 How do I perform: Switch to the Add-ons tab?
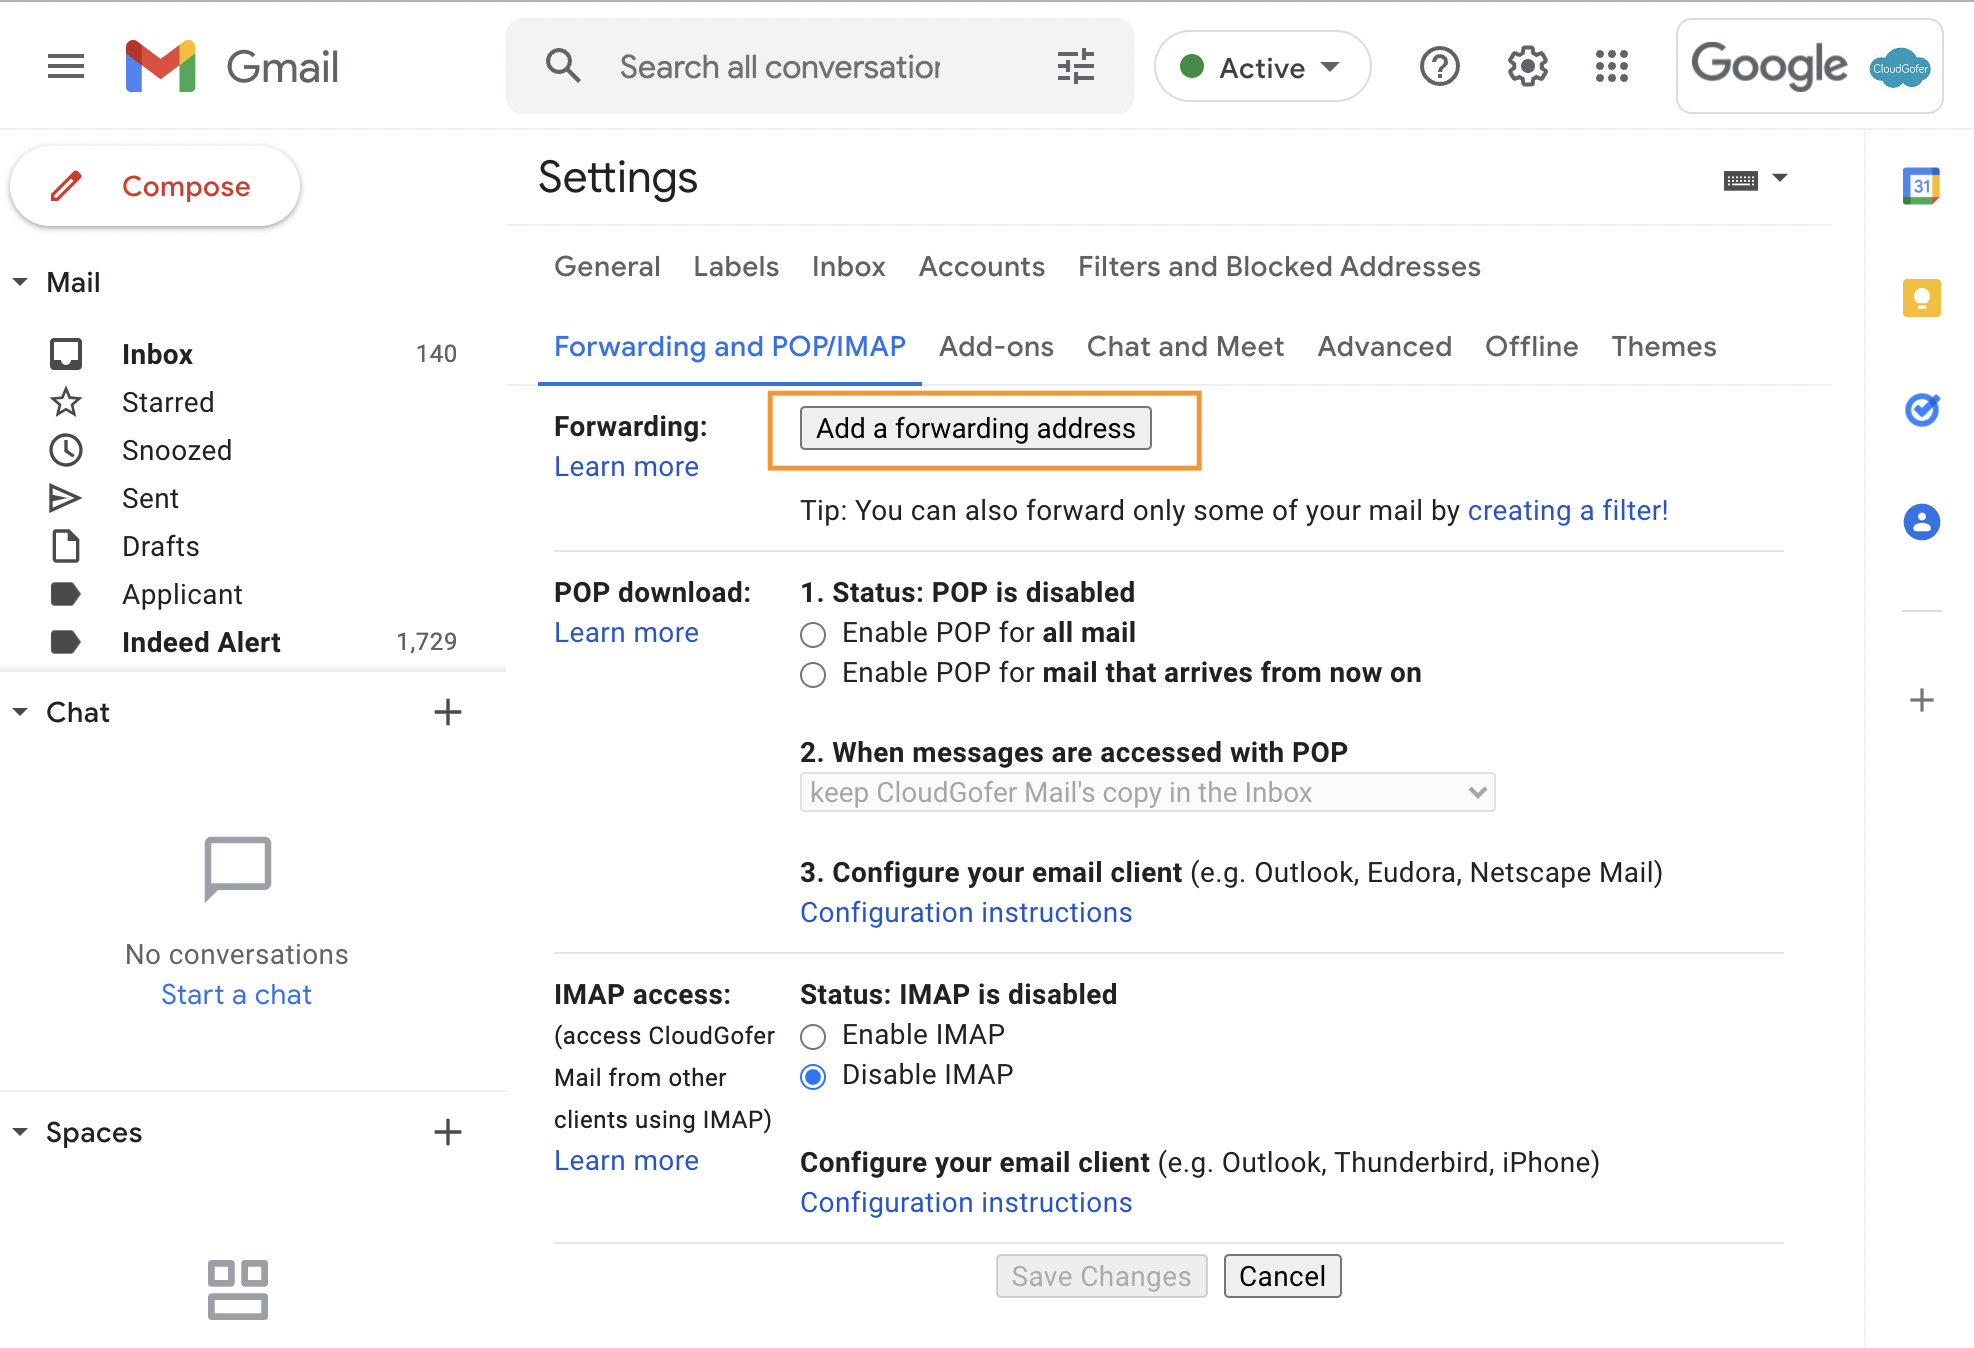pos(996,346)
